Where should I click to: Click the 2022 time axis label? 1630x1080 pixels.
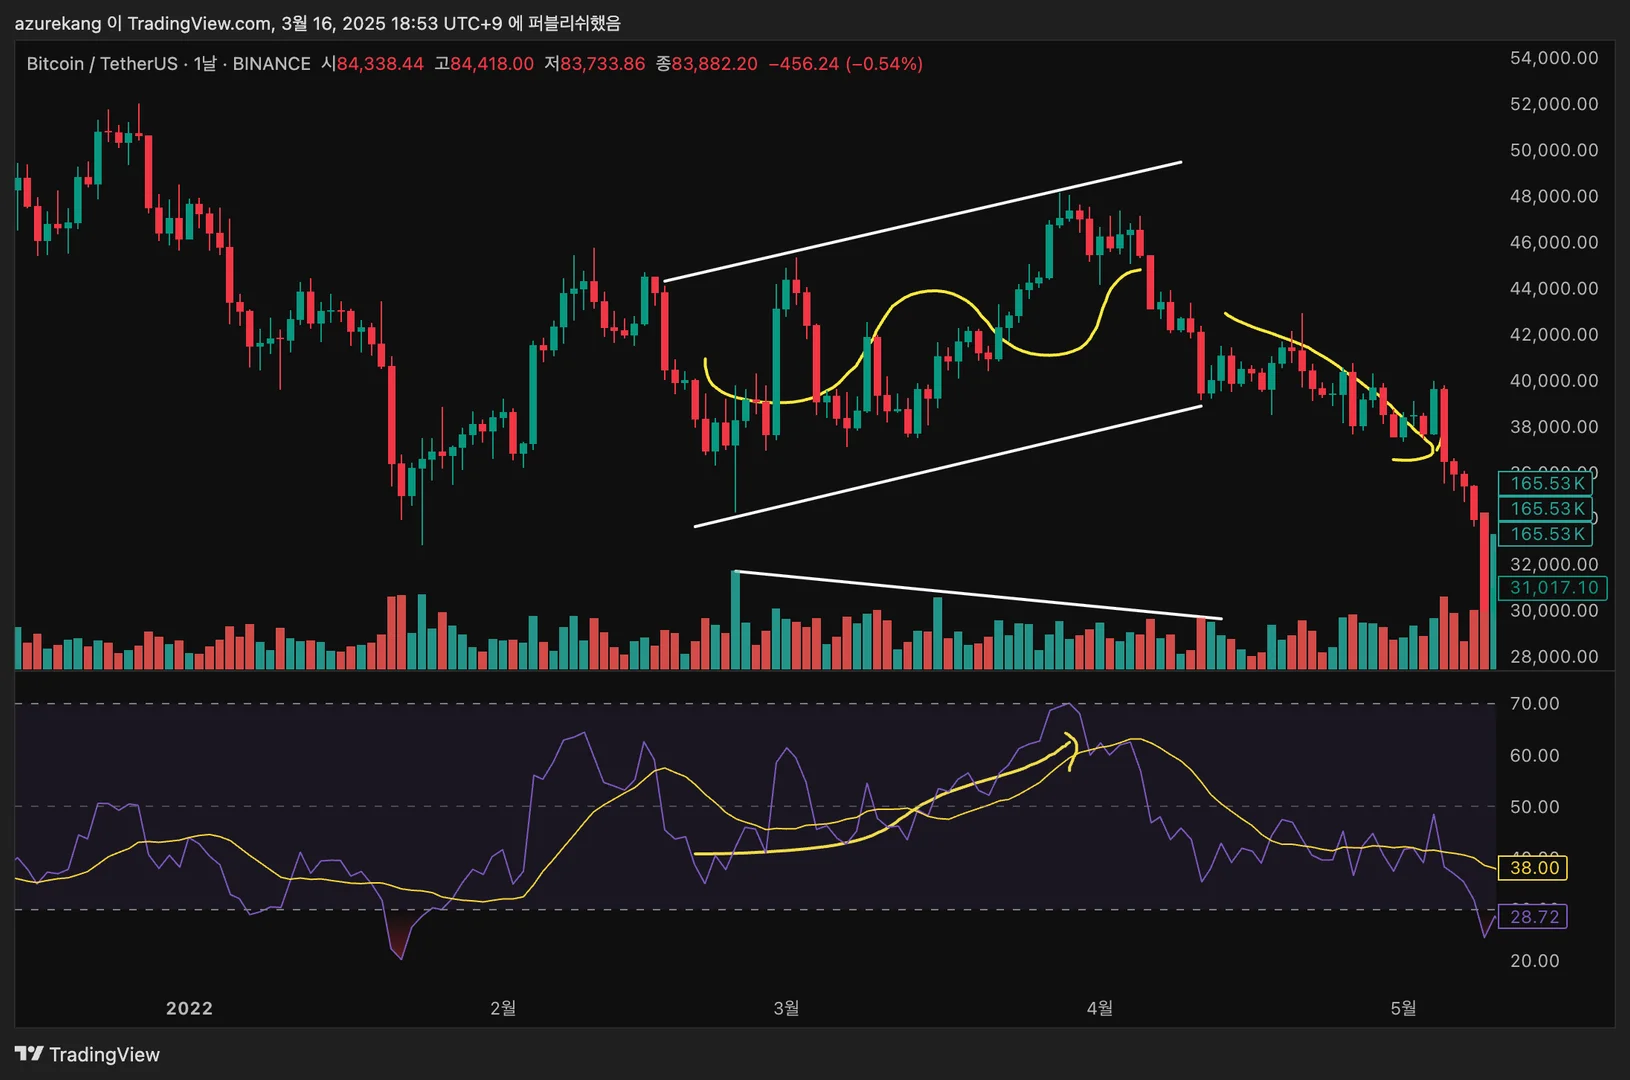pyautogui.click(x=189, y=1008)
